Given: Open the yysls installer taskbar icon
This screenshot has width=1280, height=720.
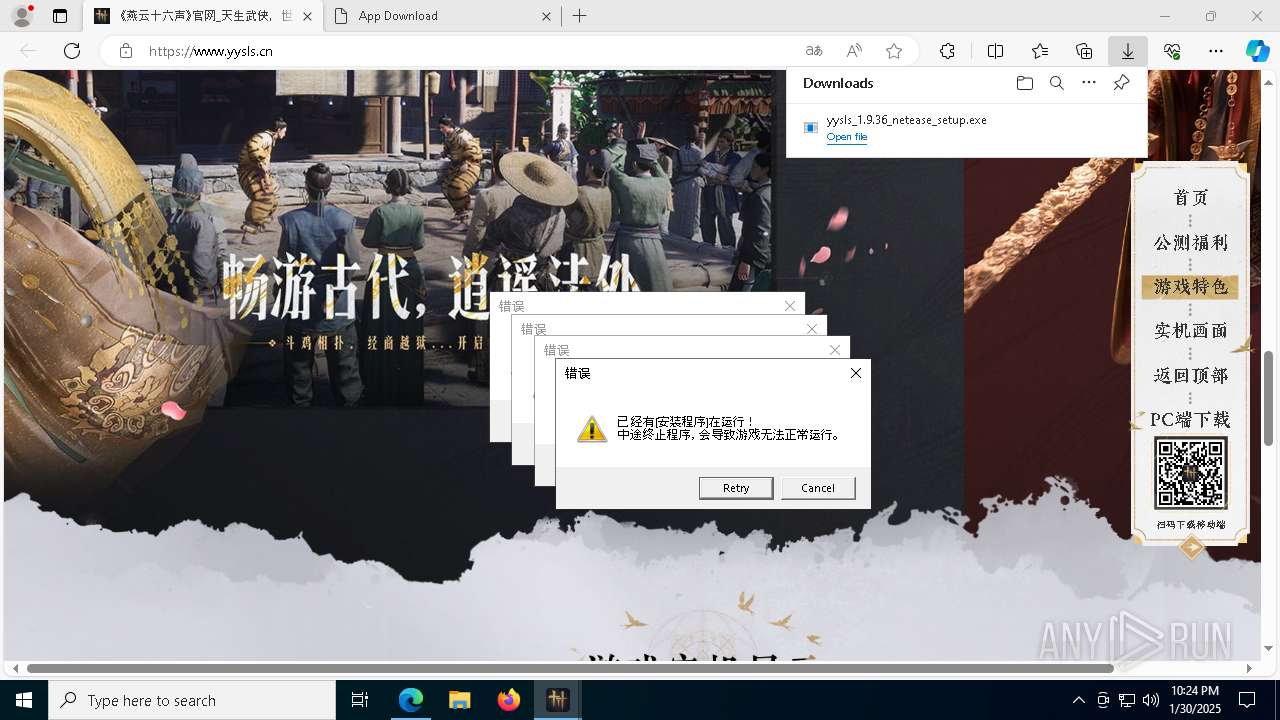Looking at the screenshot, I should tap(557, 700).
